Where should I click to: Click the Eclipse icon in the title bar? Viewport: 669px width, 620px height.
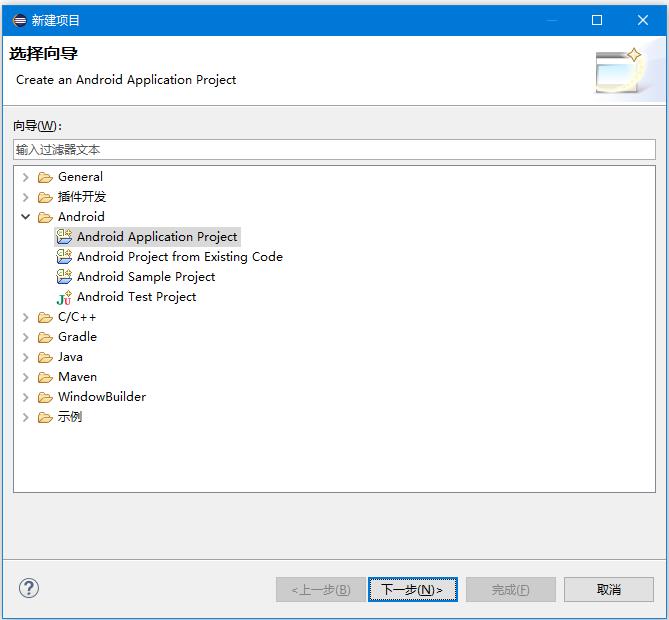point(20,20)
